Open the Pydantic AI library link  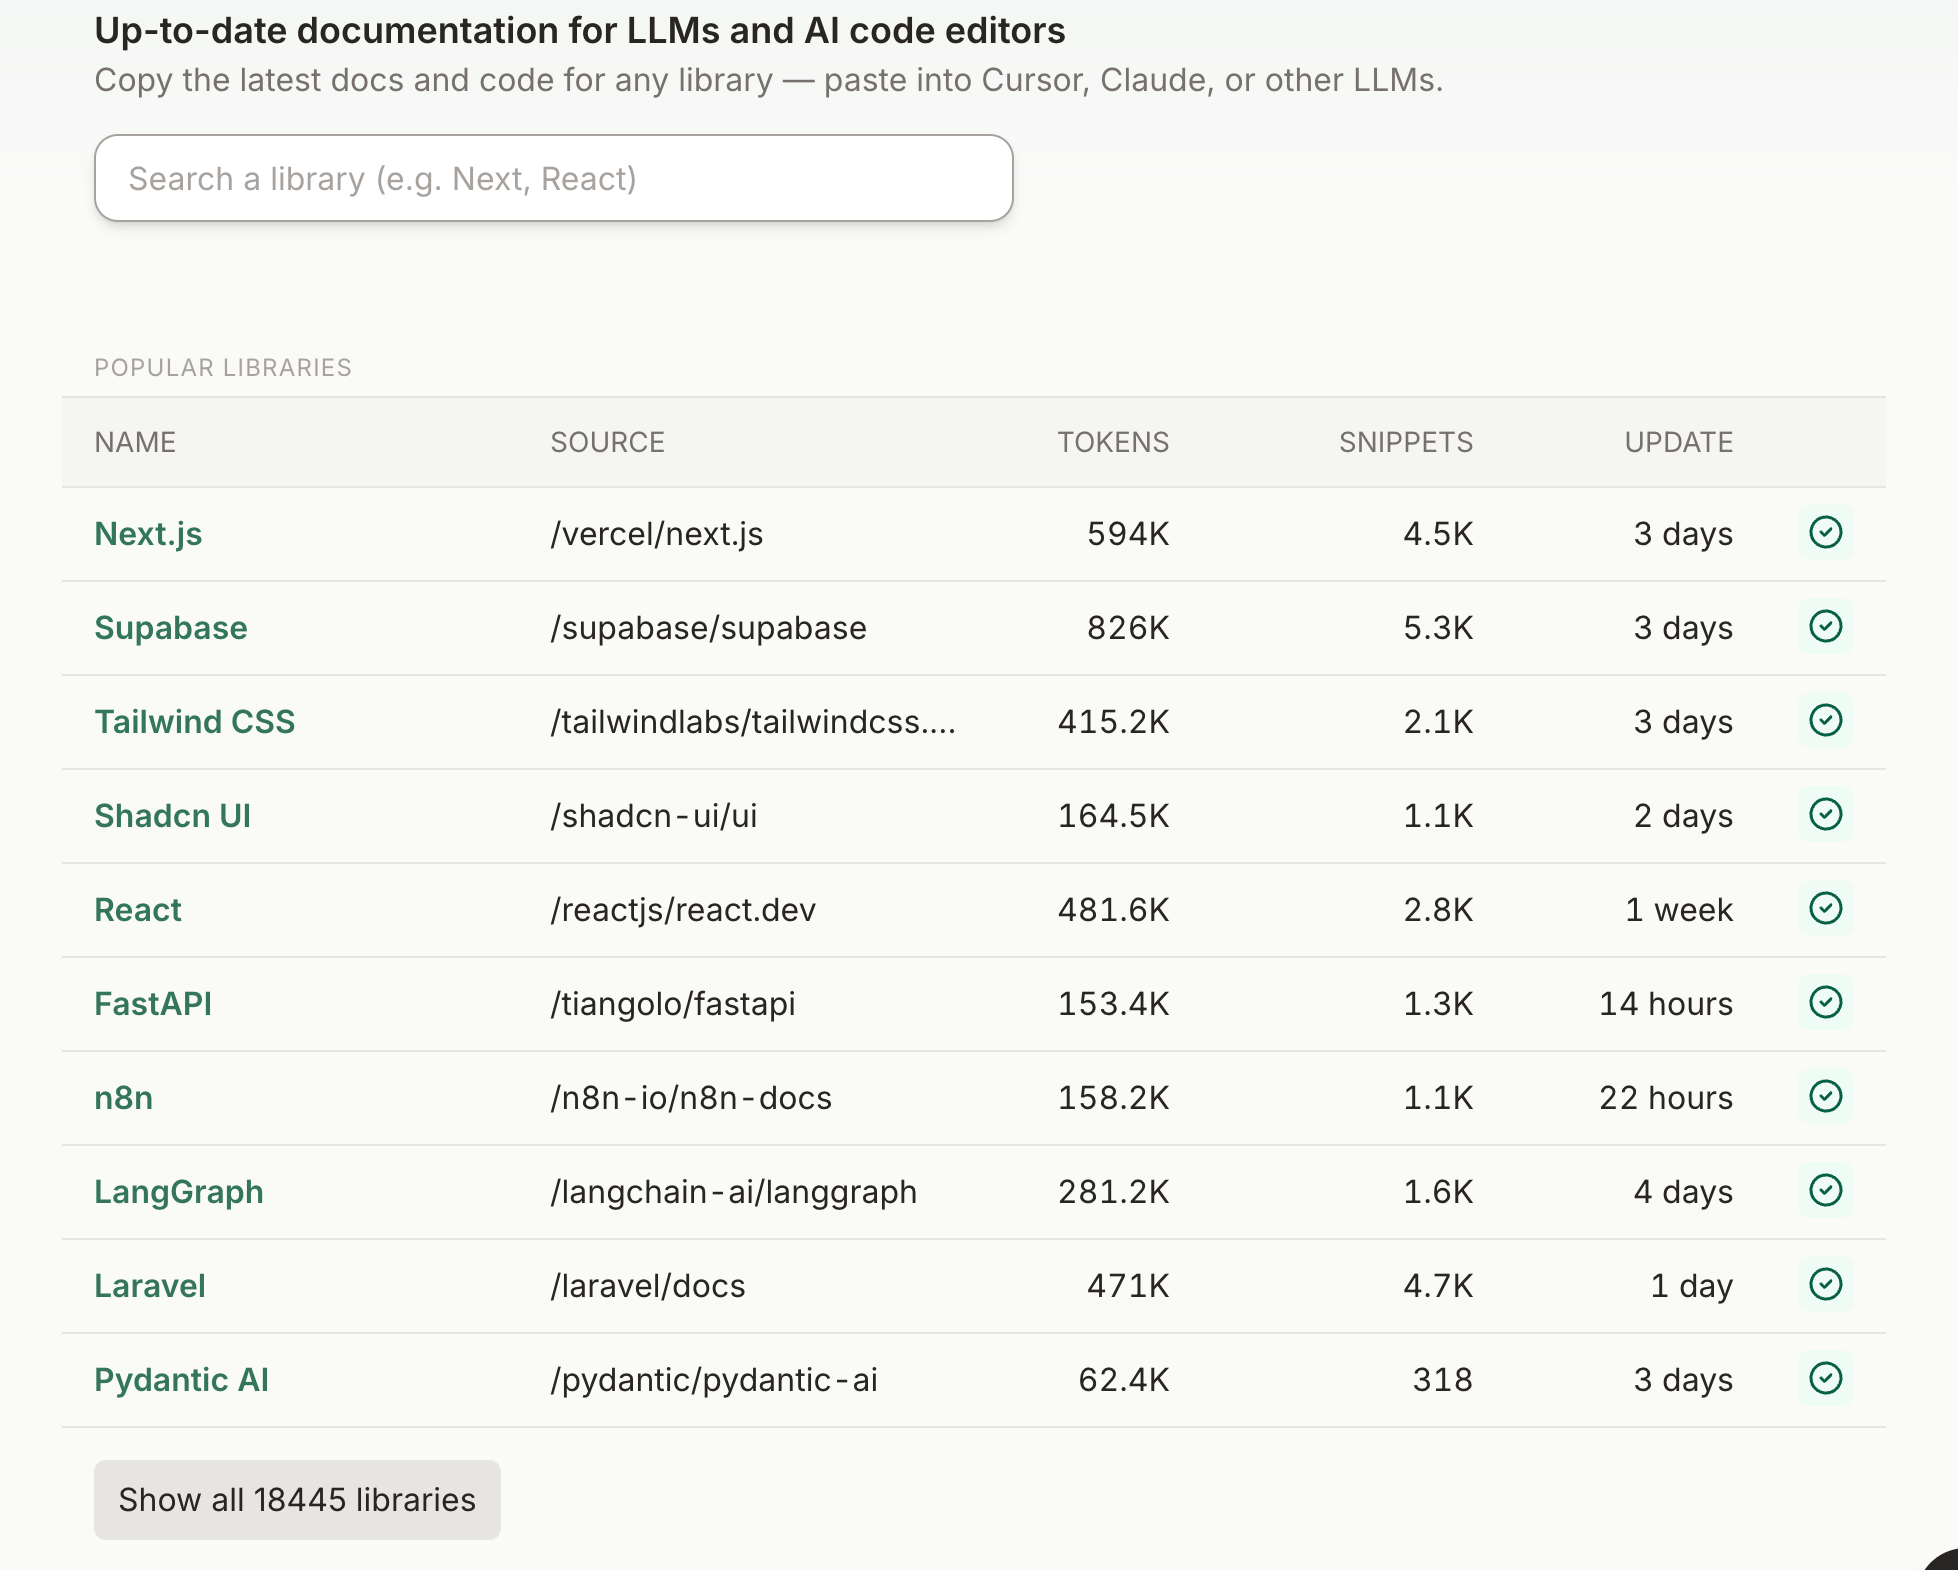(181, 1380)
